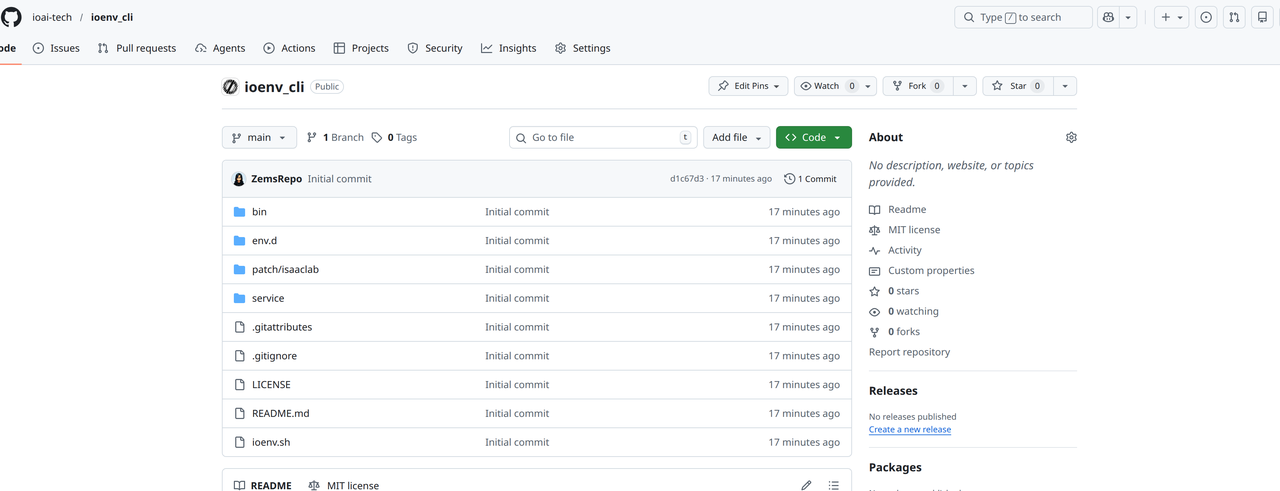
Task: Open Copilot chat icon in header
Action: 1108,17
